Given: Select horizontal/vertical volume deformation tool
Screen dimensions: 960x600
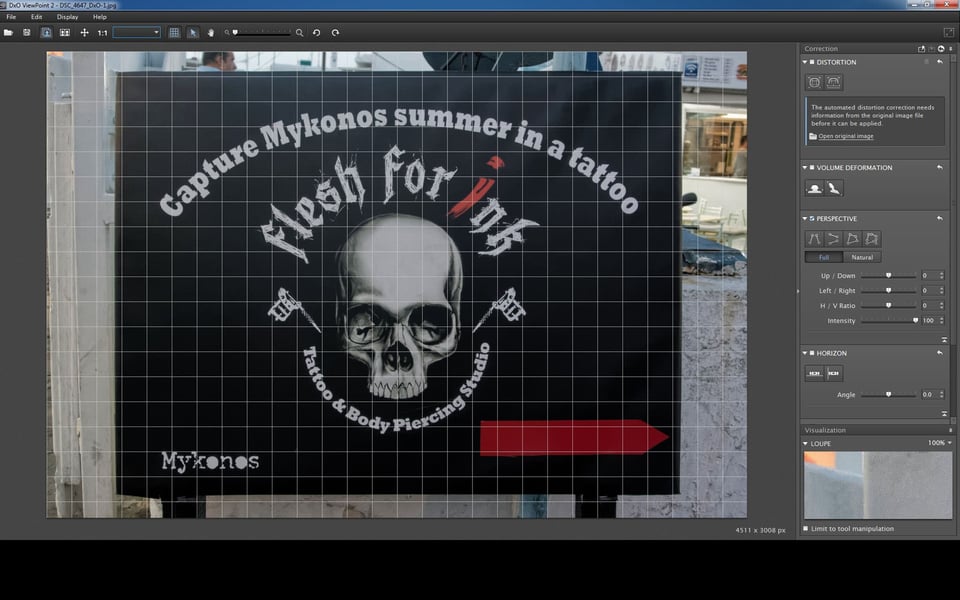Looking at the screenshot, I should pos(814,188).
